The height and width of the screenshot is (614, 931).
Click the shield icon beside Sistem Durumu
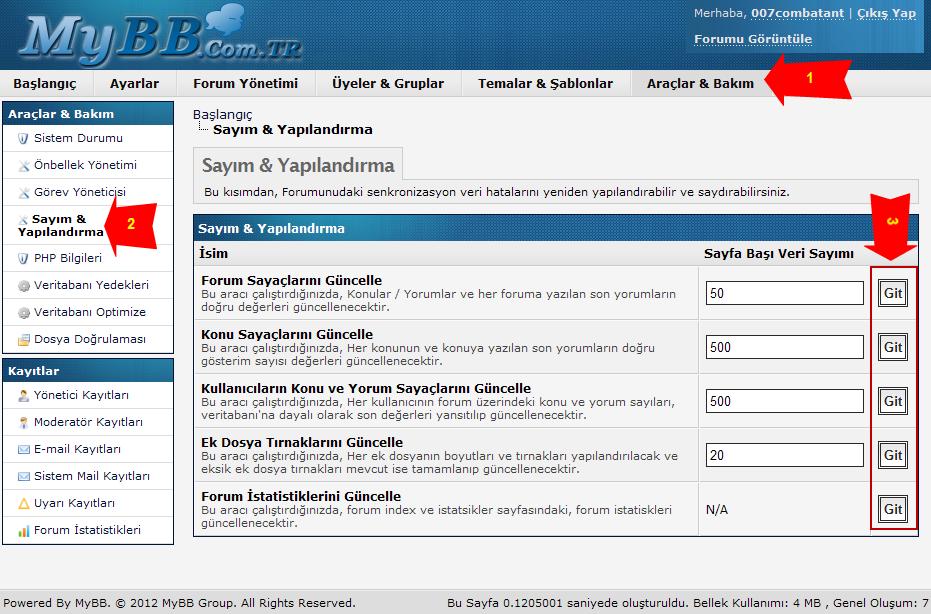23,138
